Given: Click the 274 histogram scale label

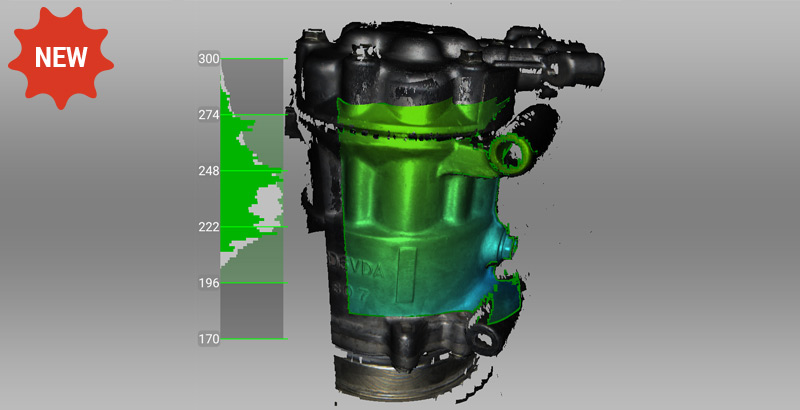Looking at the screenshot, I should (208, 115).
